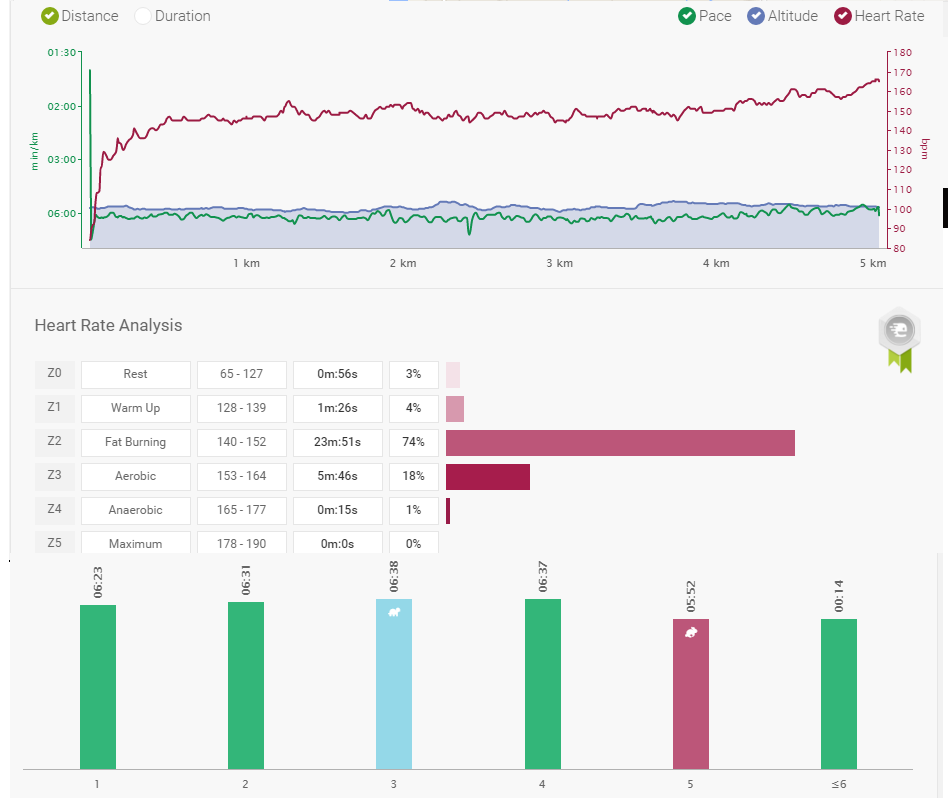
Task: Select the Duration x-axis option
Action: (x=143, y=16)
